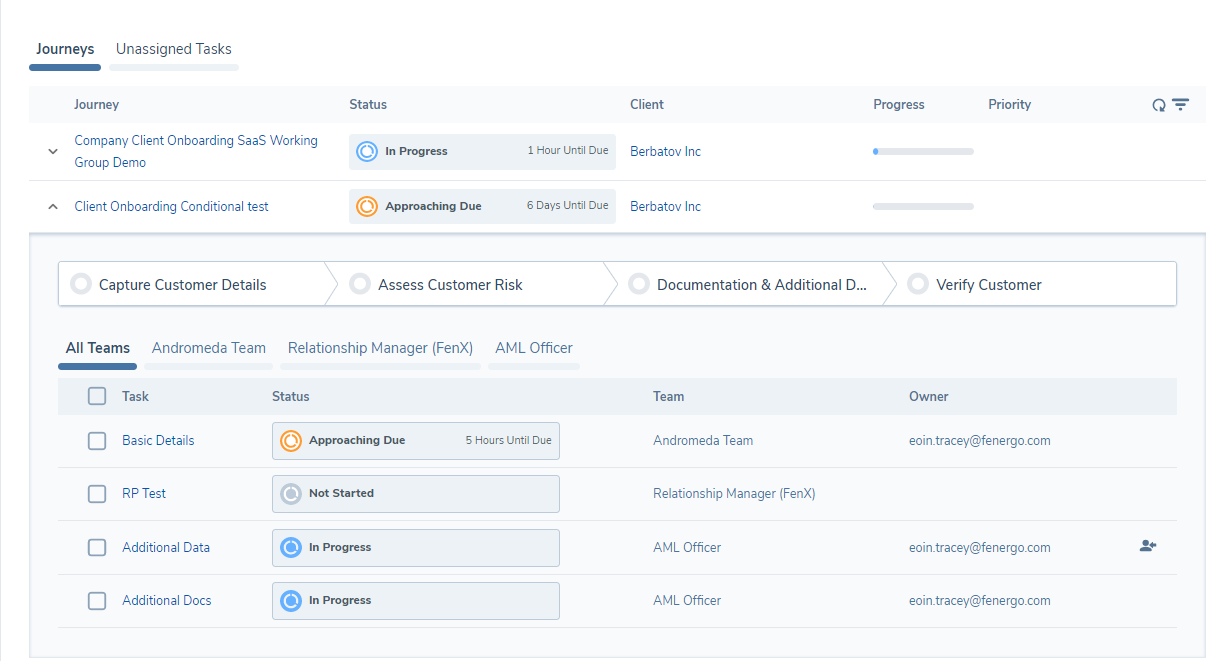
Task: Open the filter icon in journeys header
Action: point(1181,105)
